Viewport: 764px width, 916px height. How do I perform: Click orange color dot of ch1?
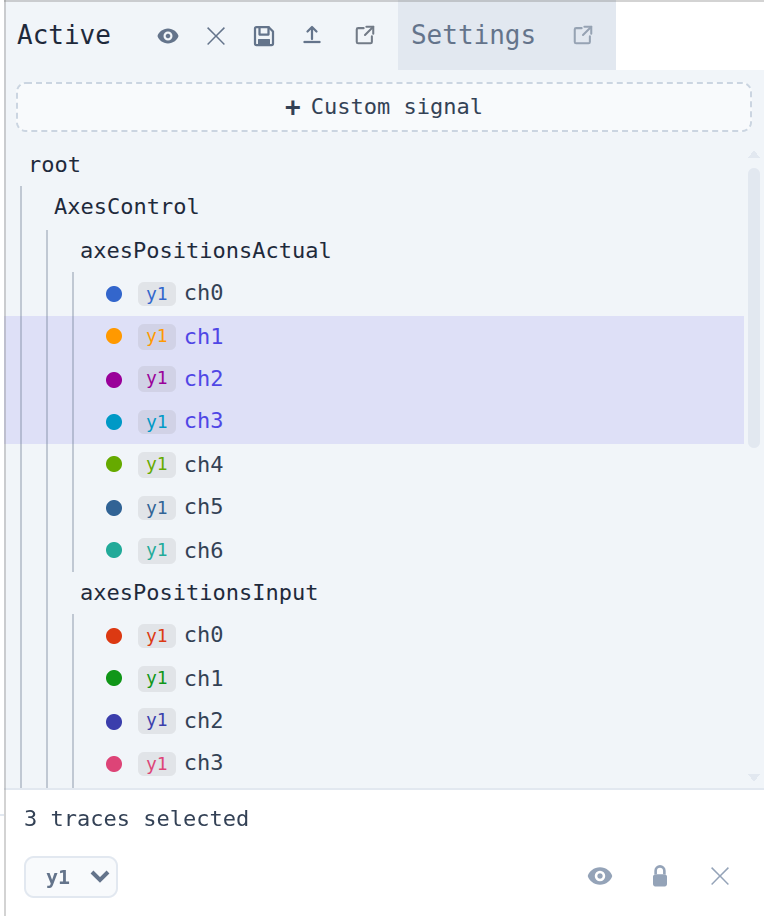[x=114, y=336]
